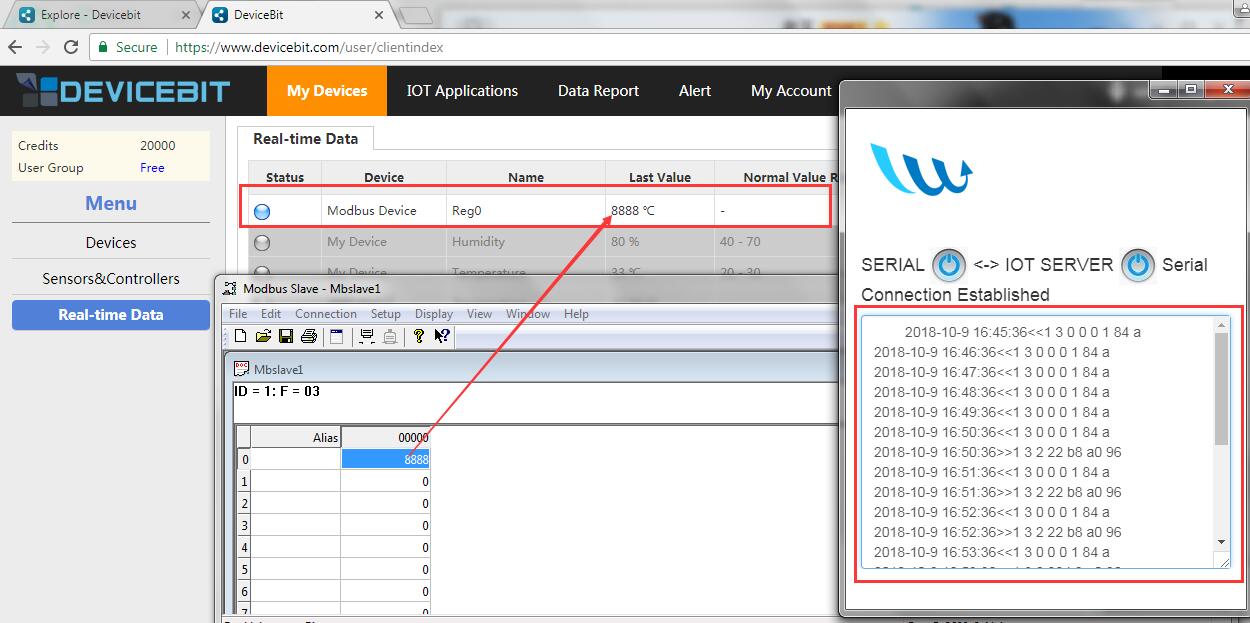Screen dimensions: 1250x623
Task: Click the Last Value column header
Action: [660, 178]
